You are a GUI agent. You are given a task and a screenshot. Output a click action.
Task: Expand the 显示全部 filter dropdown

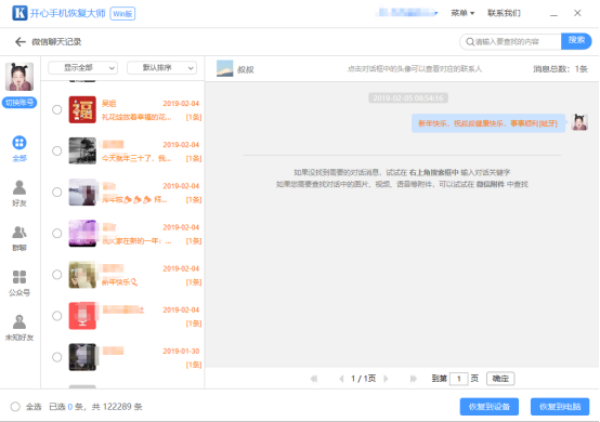click(83, 68)
